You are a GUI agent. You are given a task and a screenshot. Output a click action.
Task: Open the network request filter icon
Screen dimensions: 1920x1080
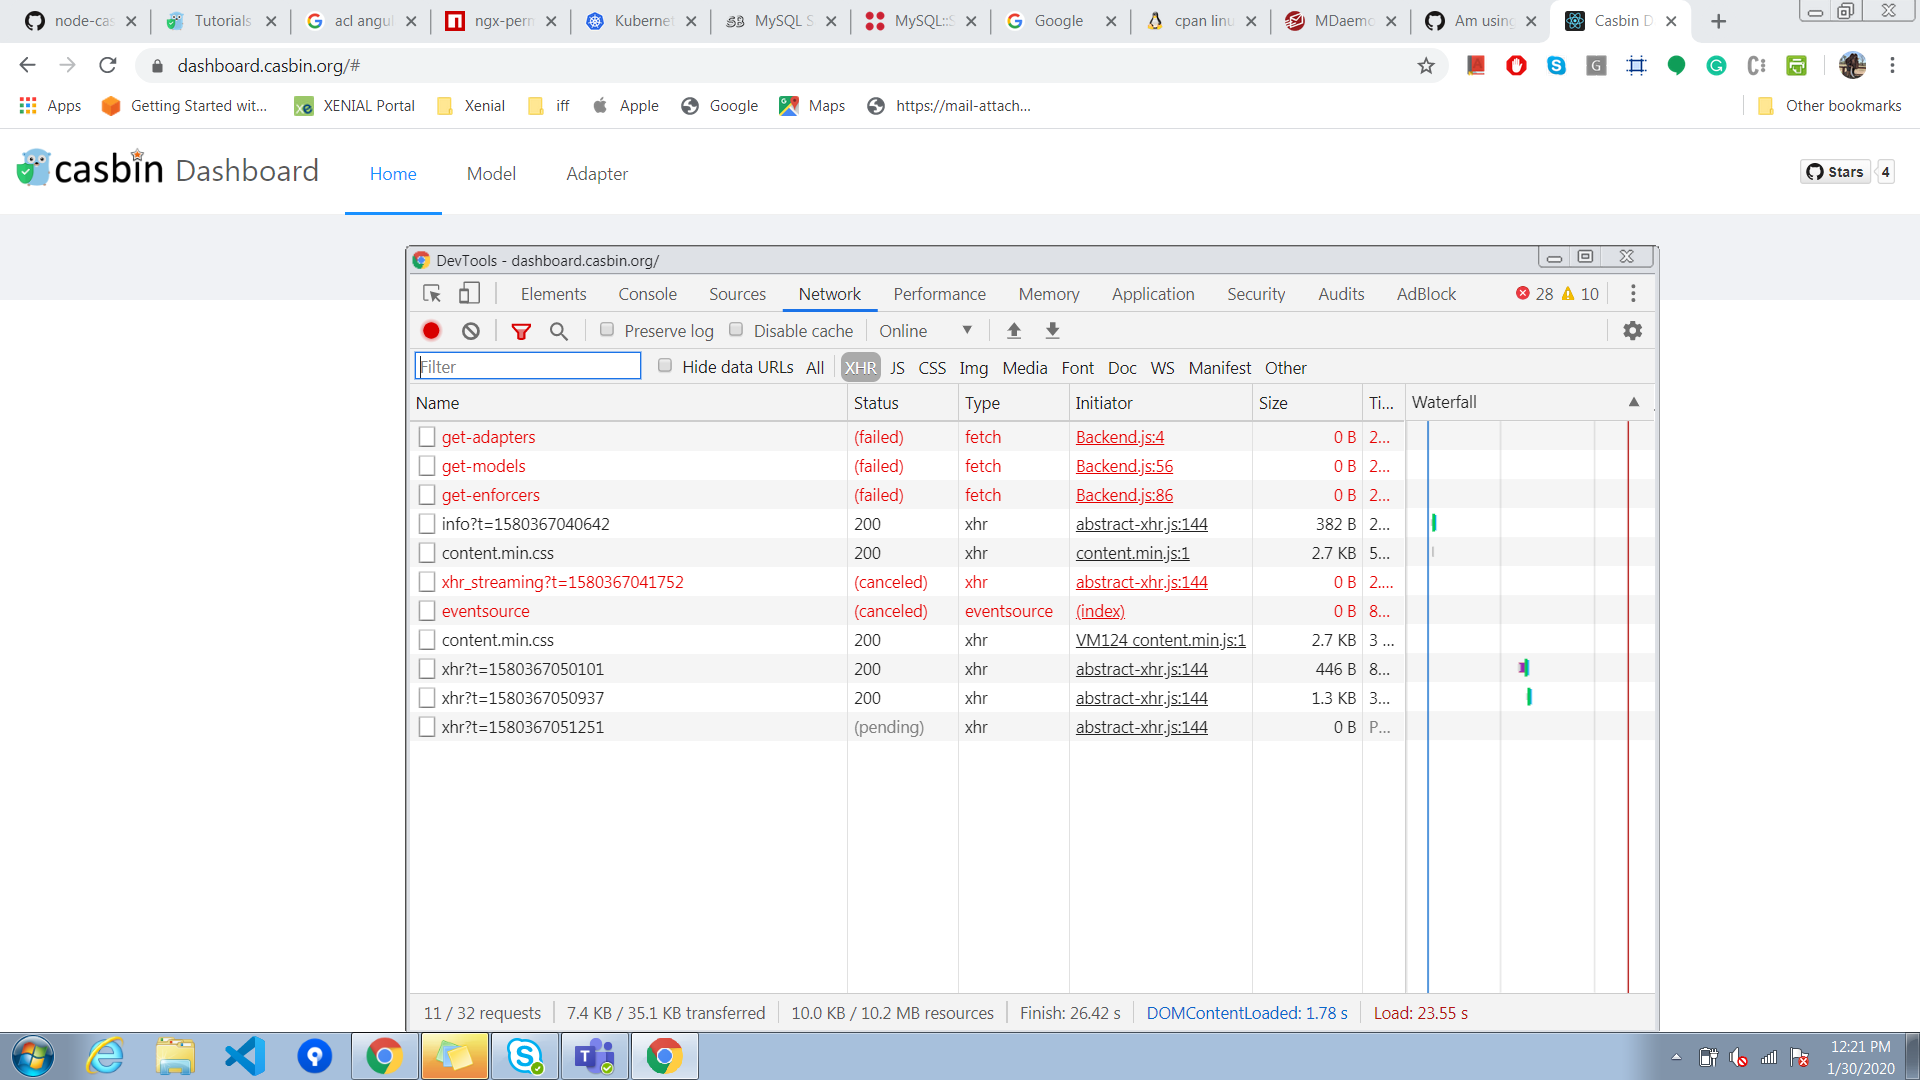click(521, 330)
